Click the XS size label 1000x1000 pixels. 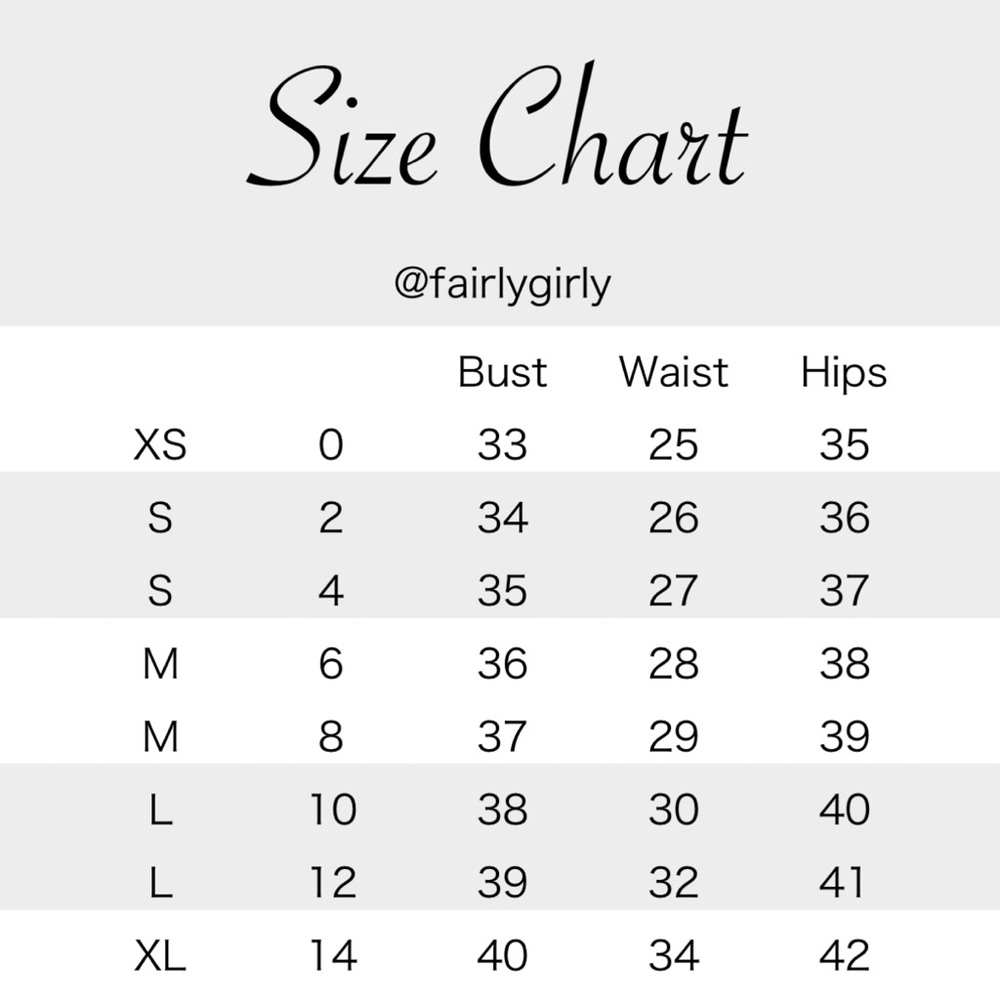pos(160,444)
